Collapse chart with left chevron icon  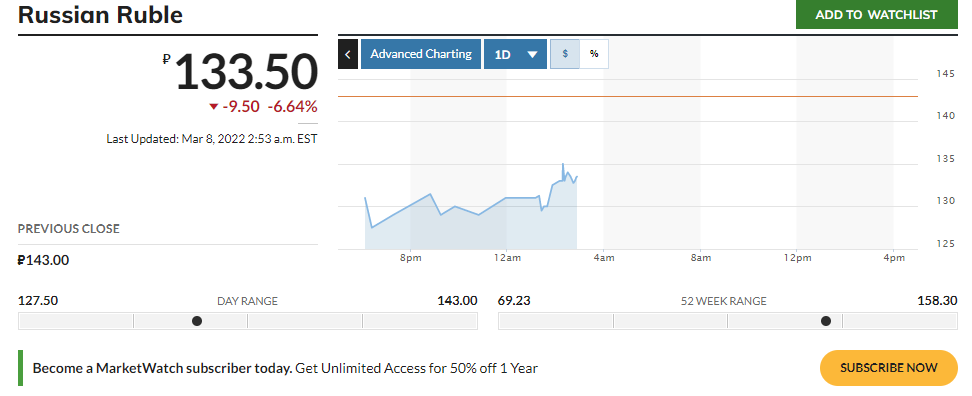click(348, 54)
